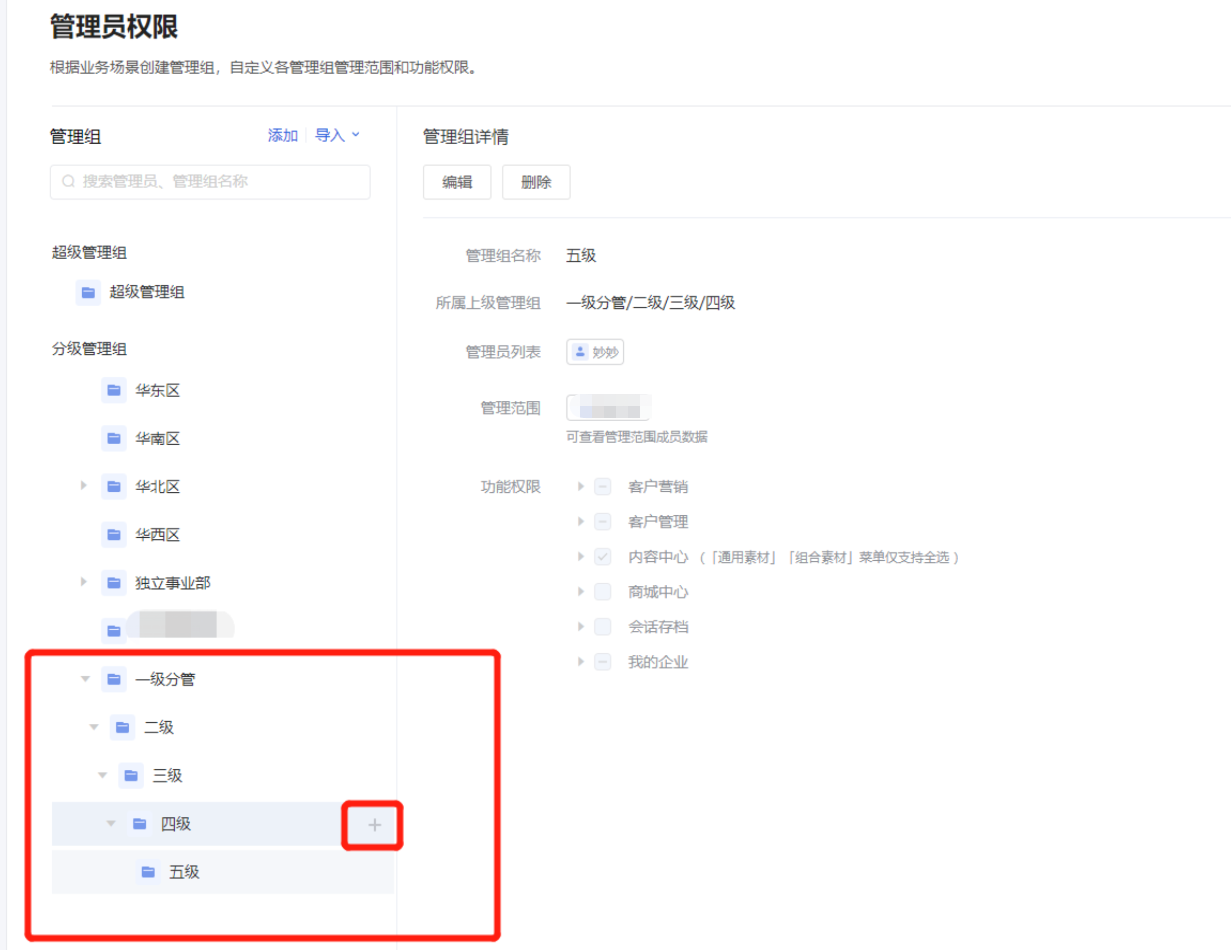Click the 添加 link
Image resolution: width=1231 pixels, height=950 pixels.
[x=283, y=135]
